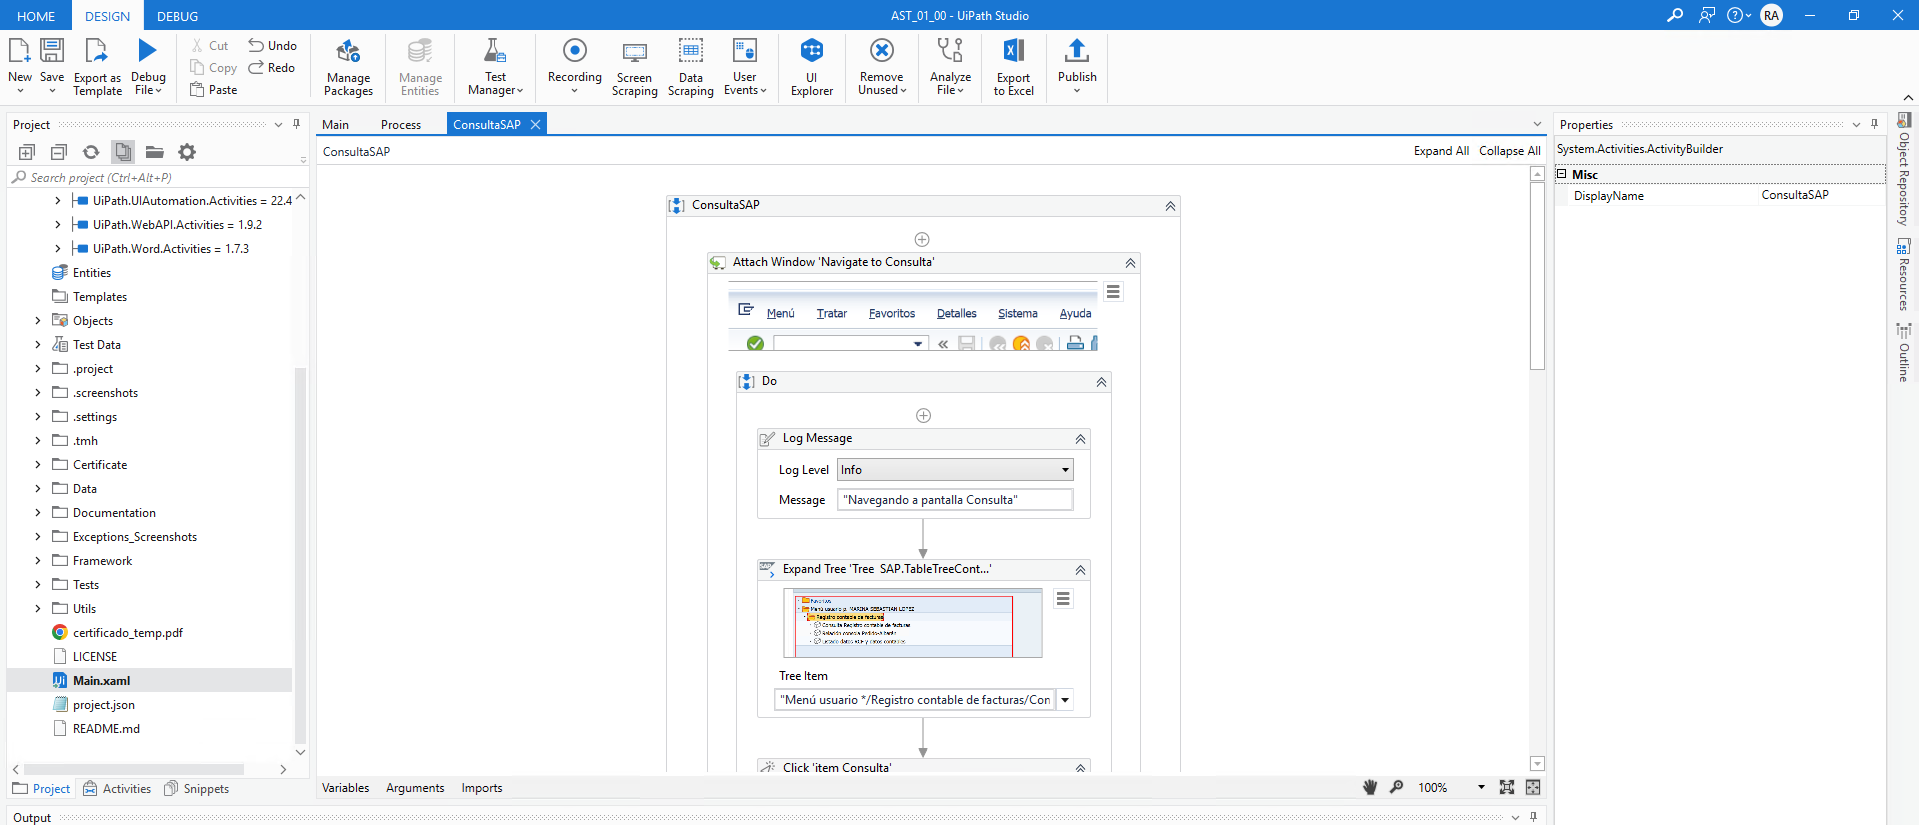The height and width of the screenshot is (825, 1919).
Task: Collapse the ConsultaSAP sequence
Action: pyautogui.click(x=1170, y=206)
